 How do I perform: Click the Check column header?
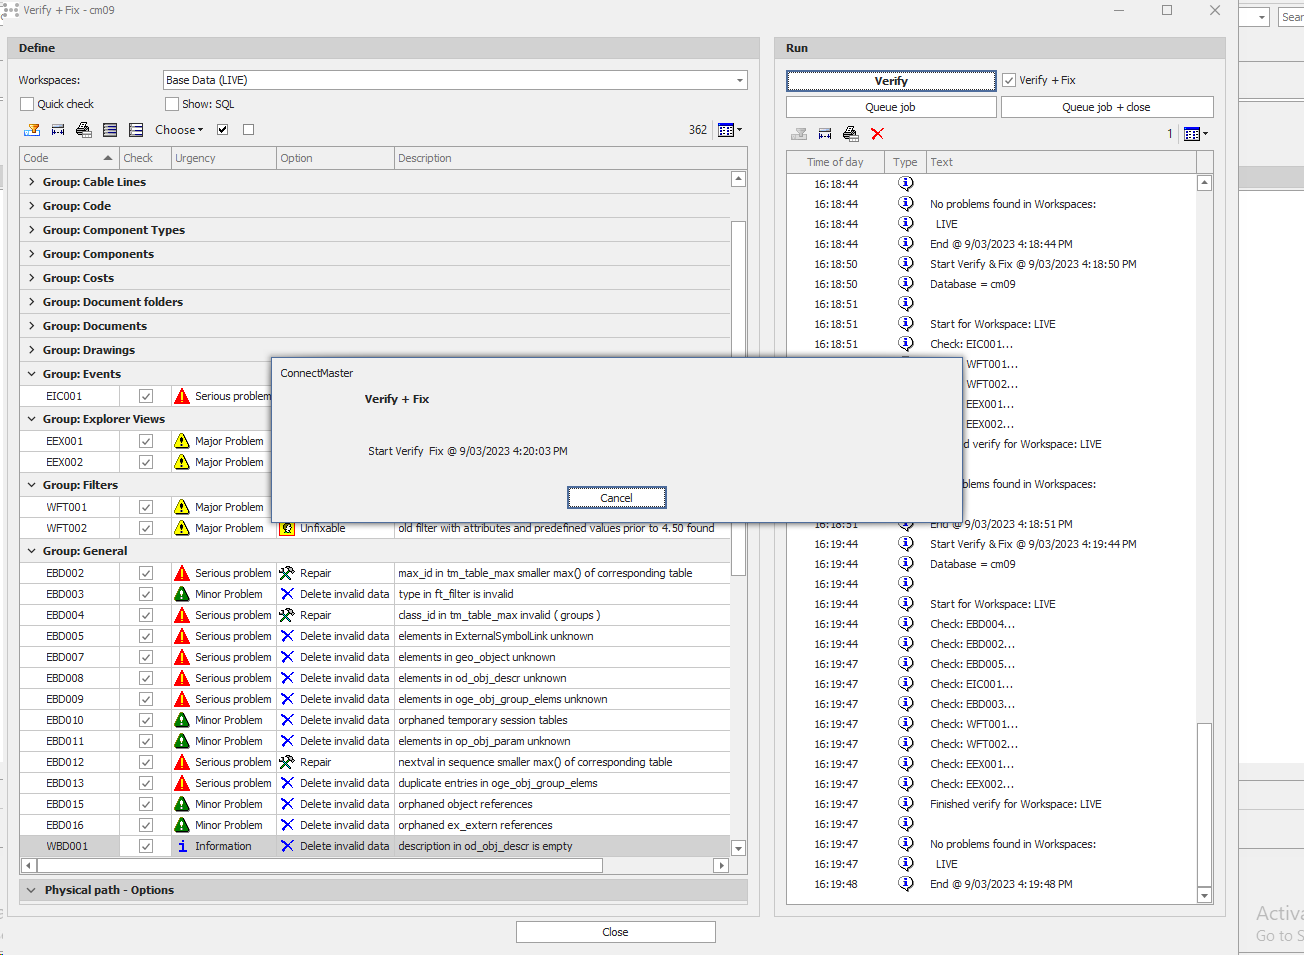pos(145,158)
